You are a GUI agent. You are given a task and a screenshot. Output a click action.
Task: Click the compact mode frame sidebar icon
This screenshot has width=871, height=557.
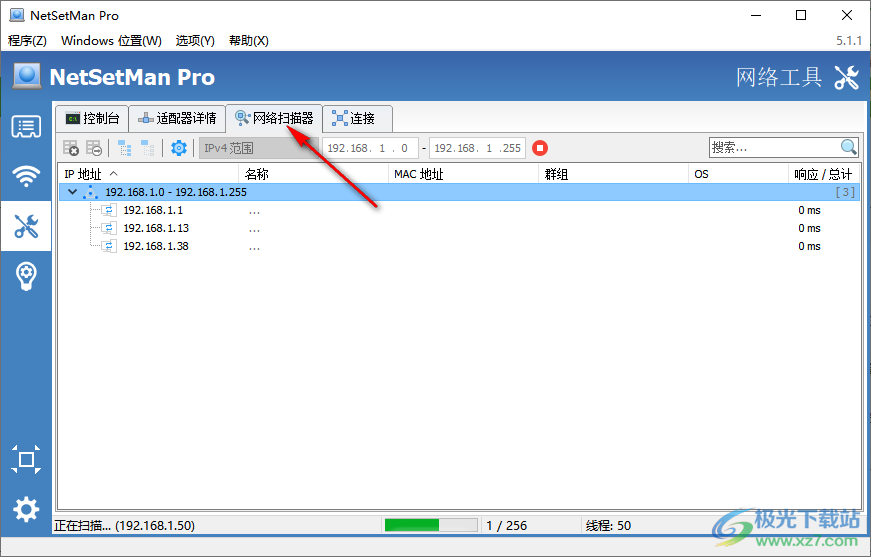click(x=26, y=459)
